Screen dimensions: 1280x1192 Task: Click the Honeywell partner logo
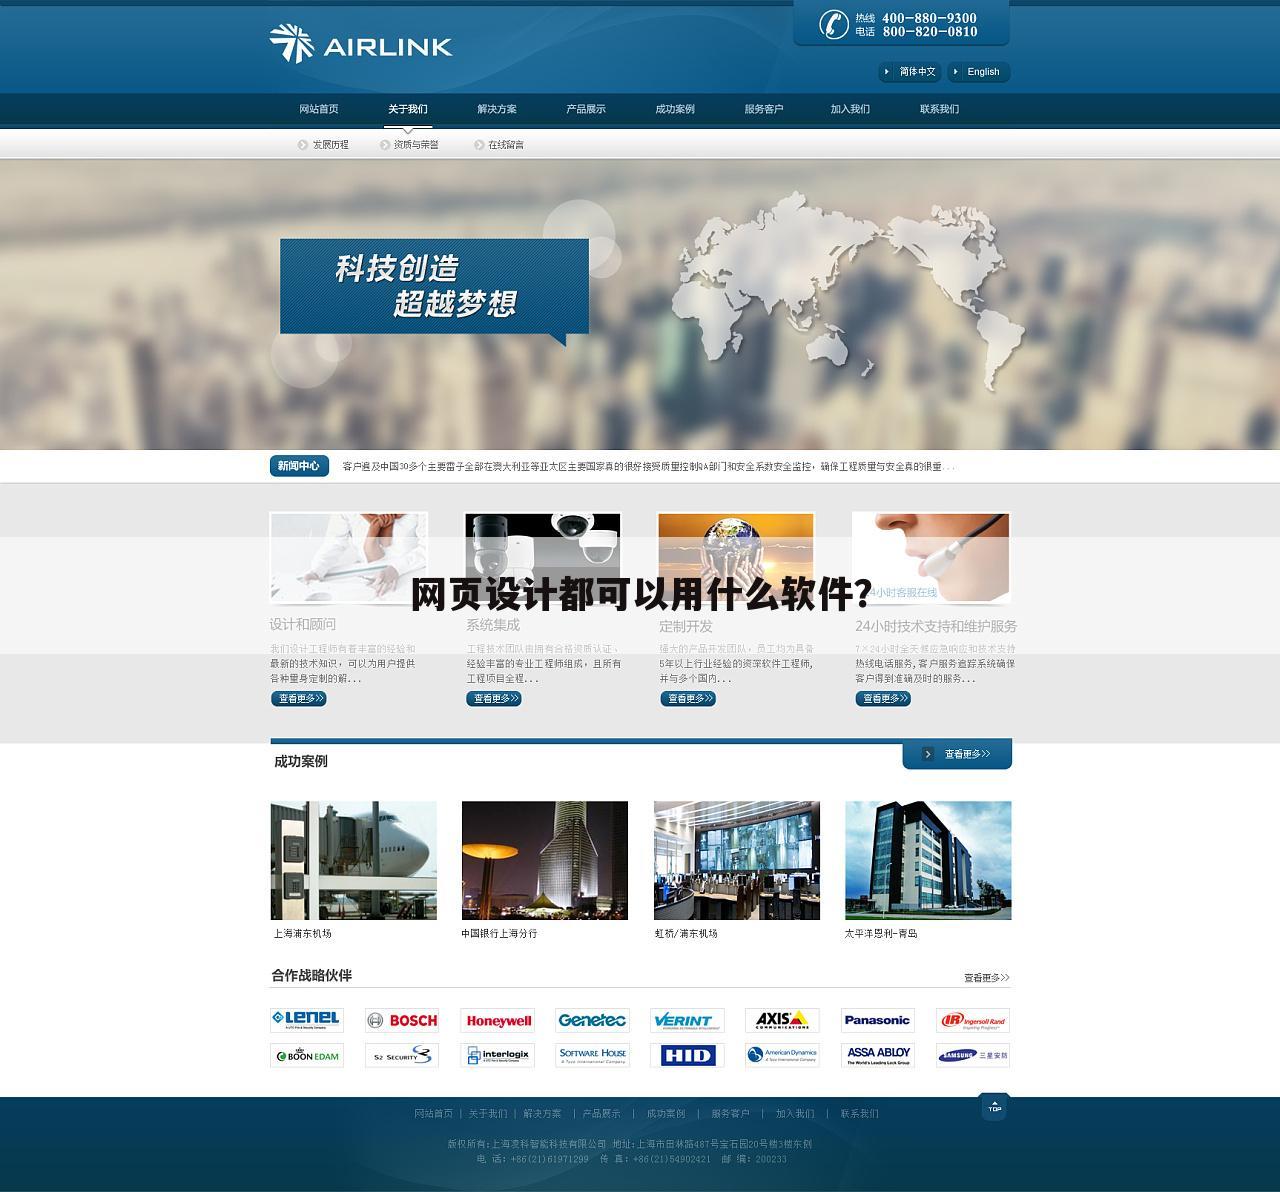point(498,1020)
